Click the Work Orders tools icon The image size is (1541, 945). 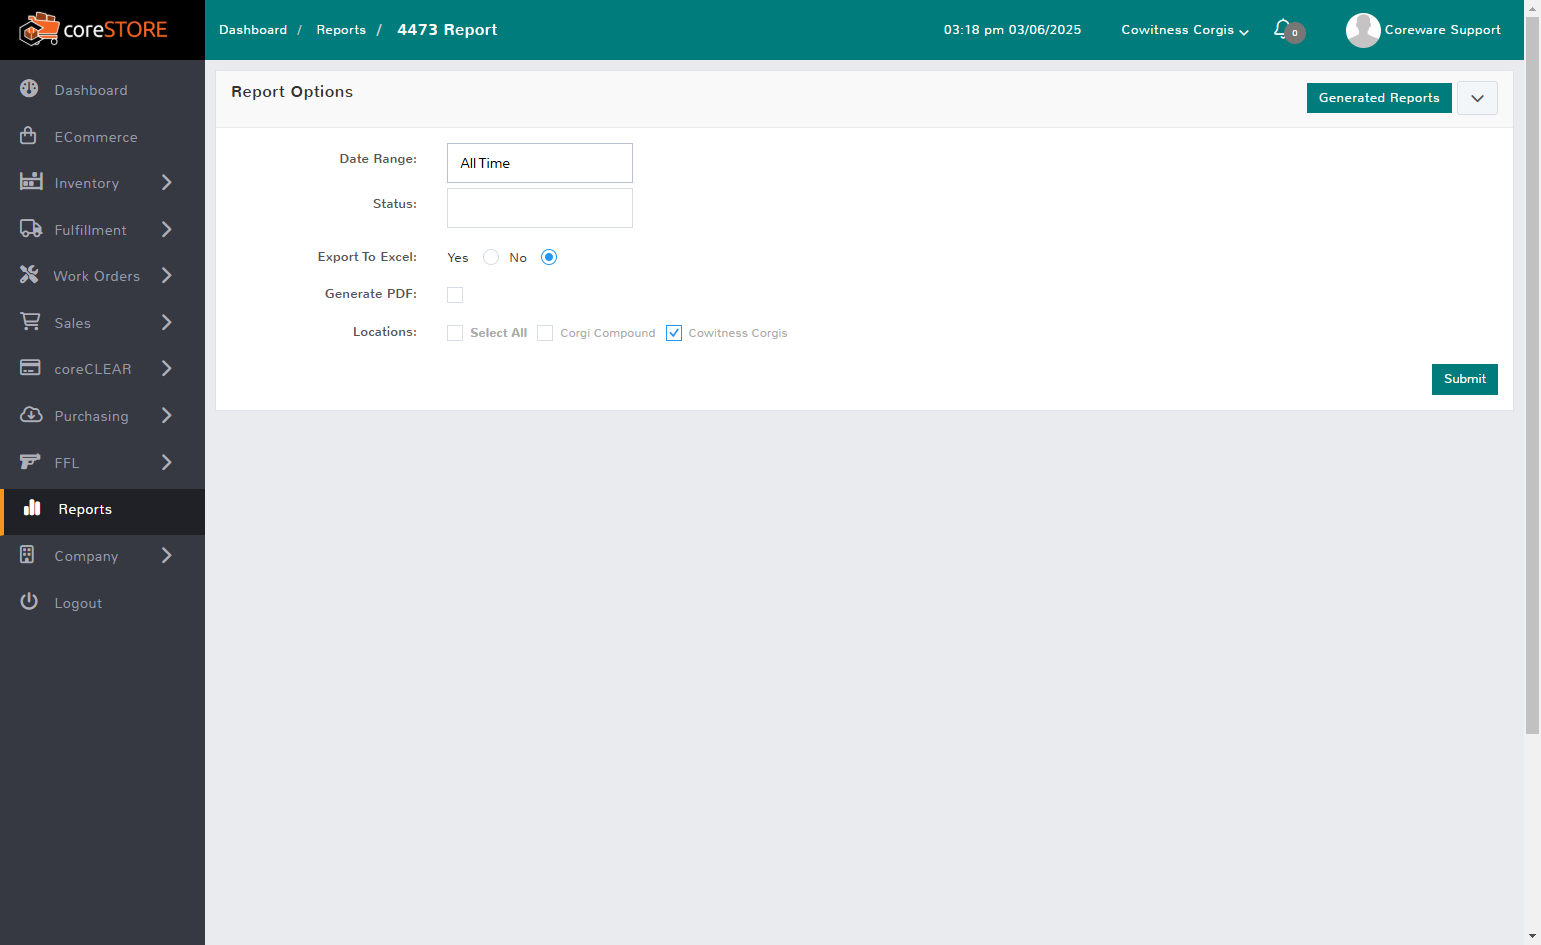(x=29, y=274)
